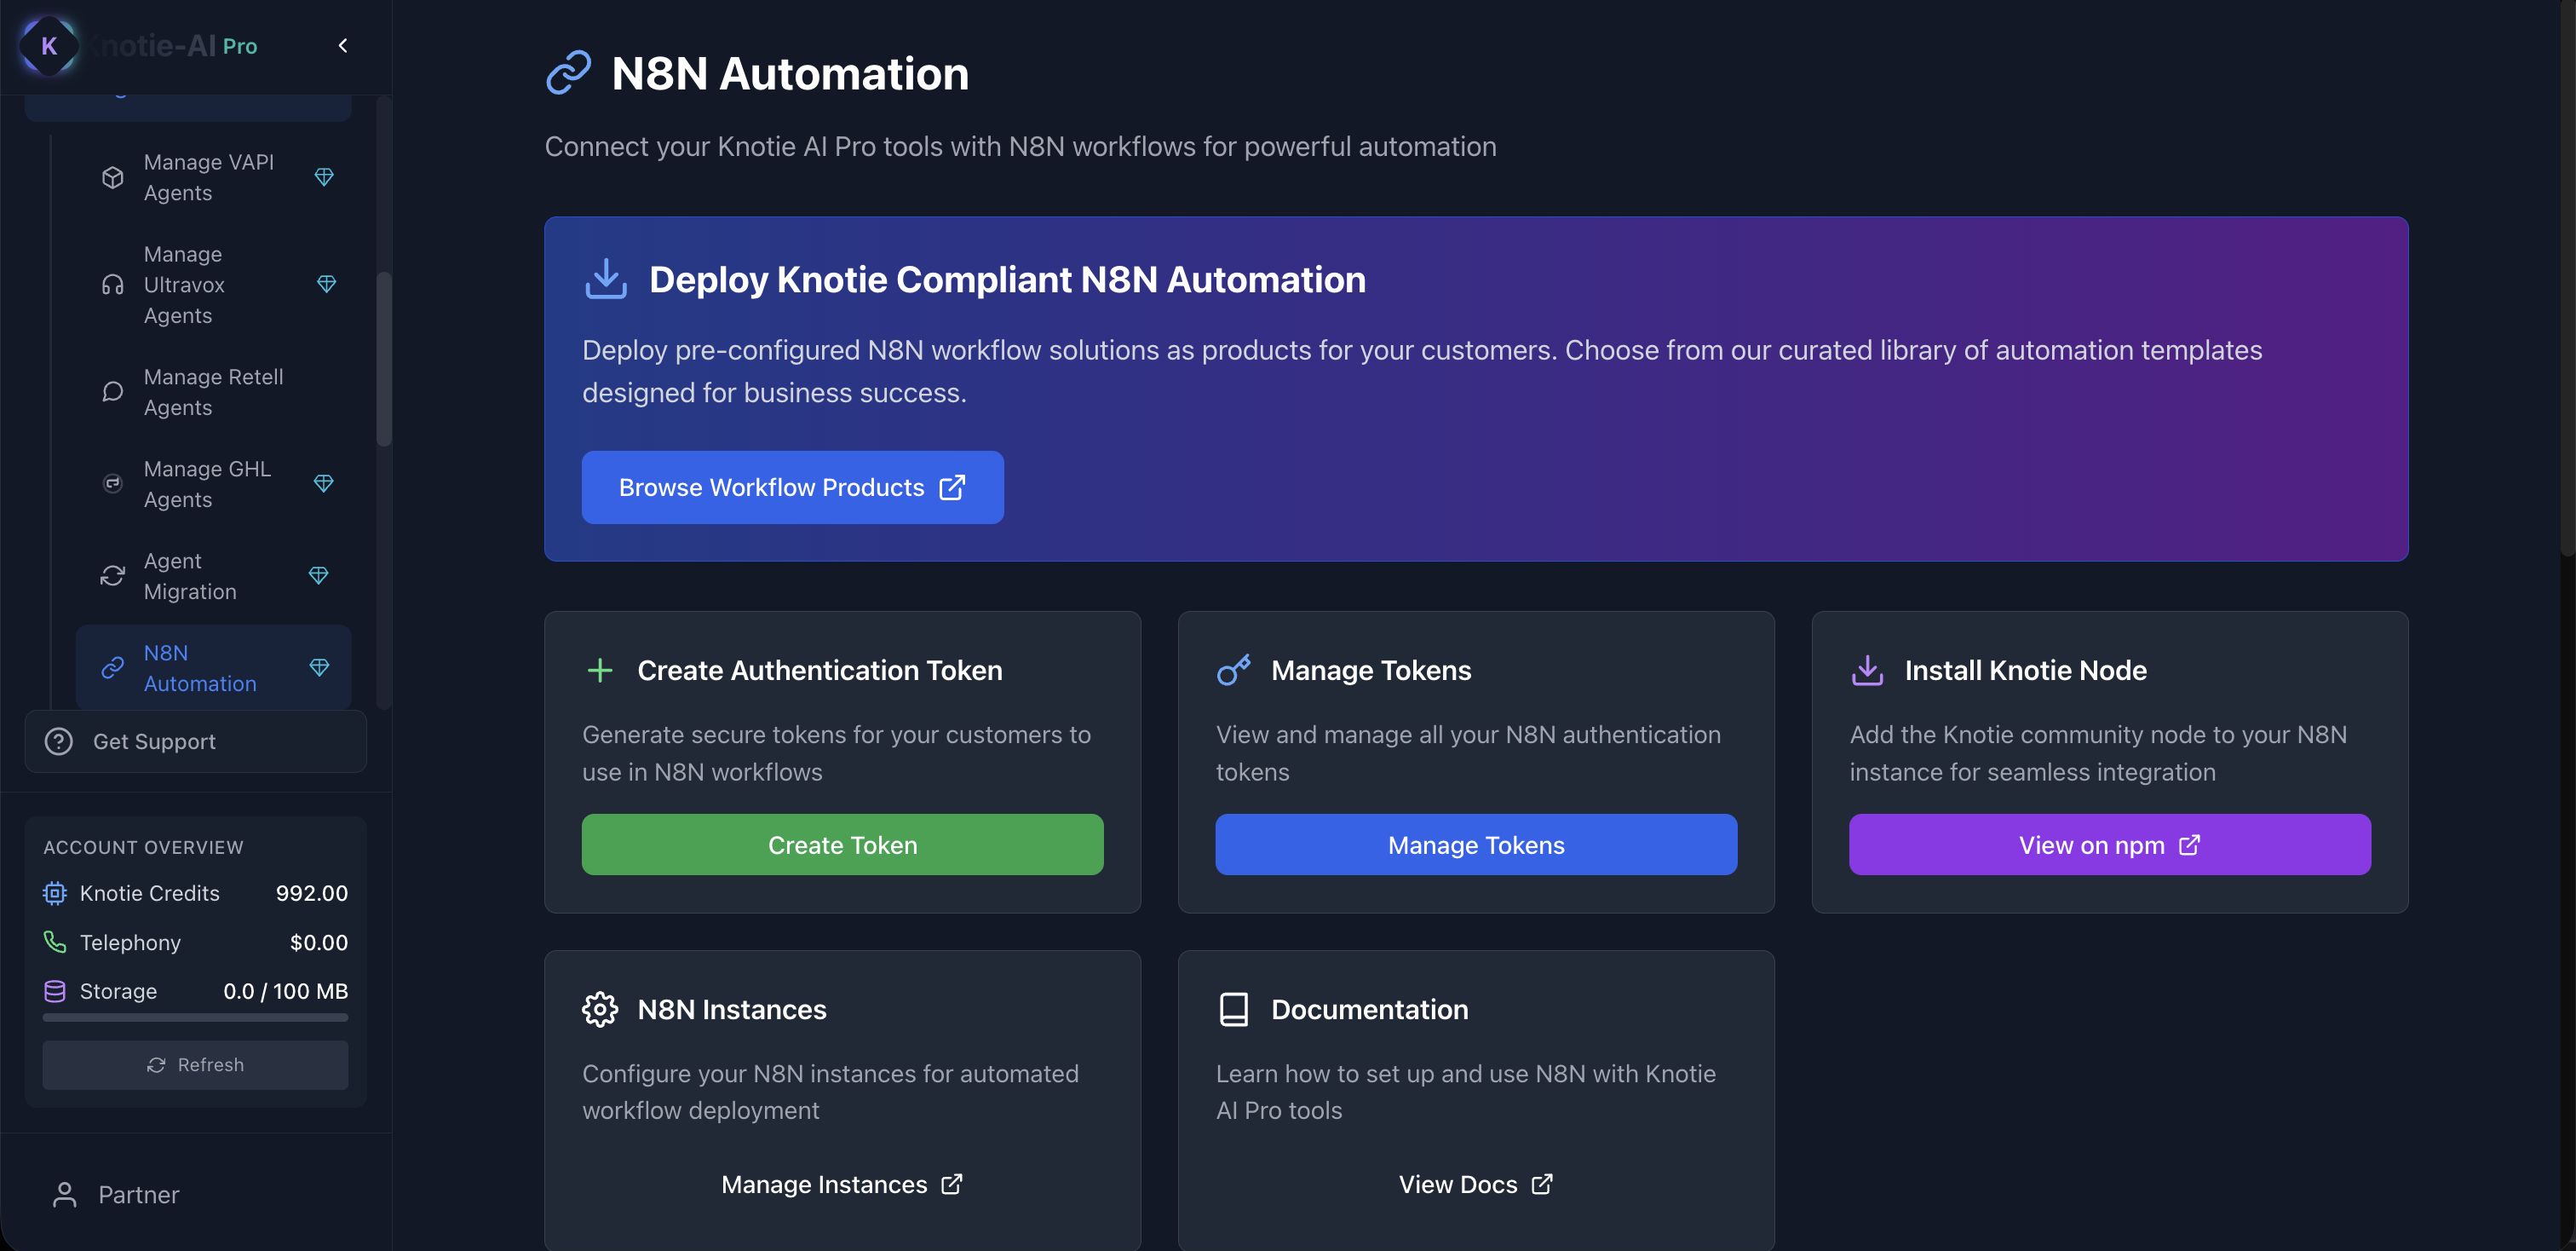
Task: Click the Manage Retell Agents chat icon
Action: (x=113, y=392)
